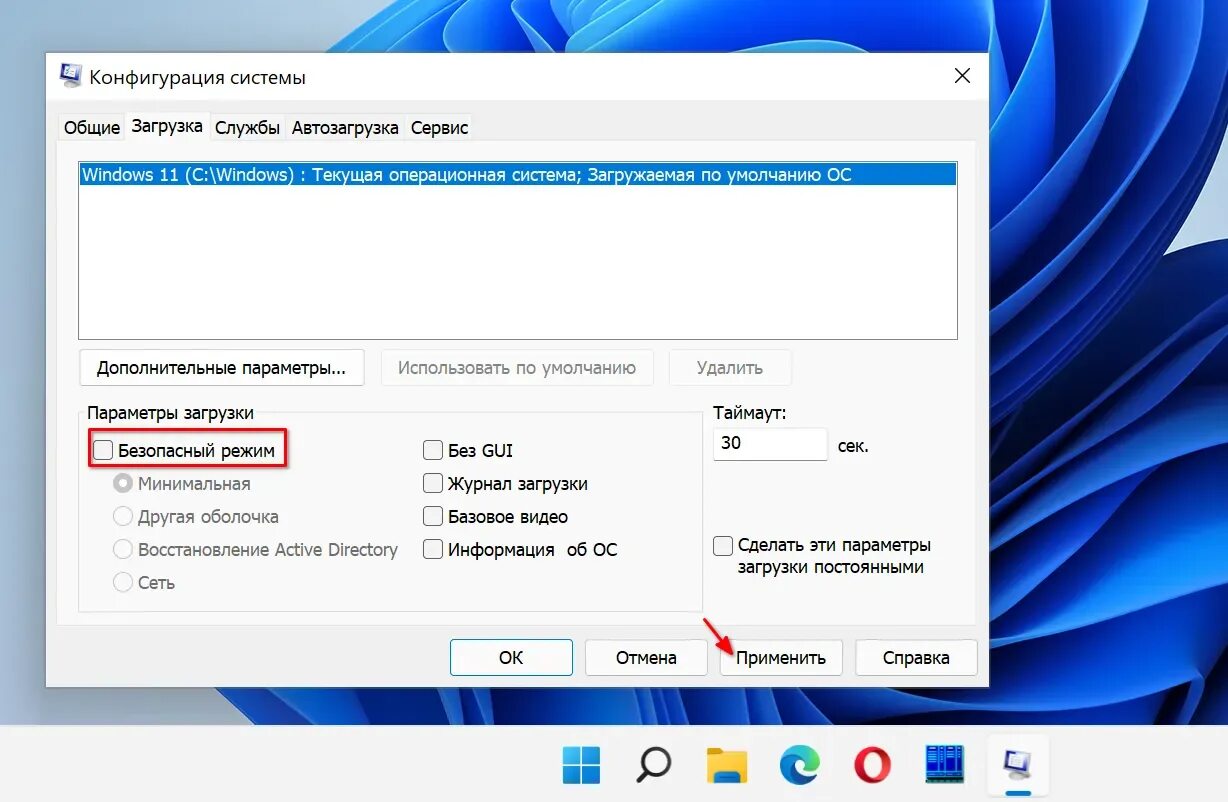The height and width of the screenshot is (802, 1228).
Task: Apply changes with Применить button
Action: tap(781, 658)
